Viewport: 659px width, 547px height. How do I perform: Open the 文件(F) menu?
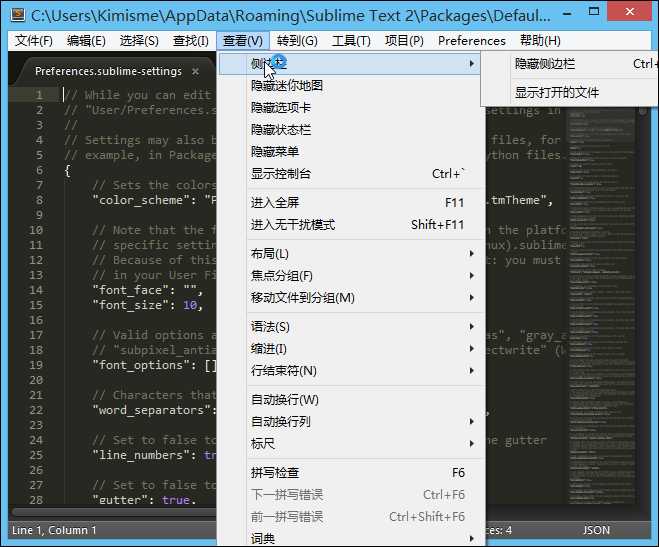tap(34, 41)
